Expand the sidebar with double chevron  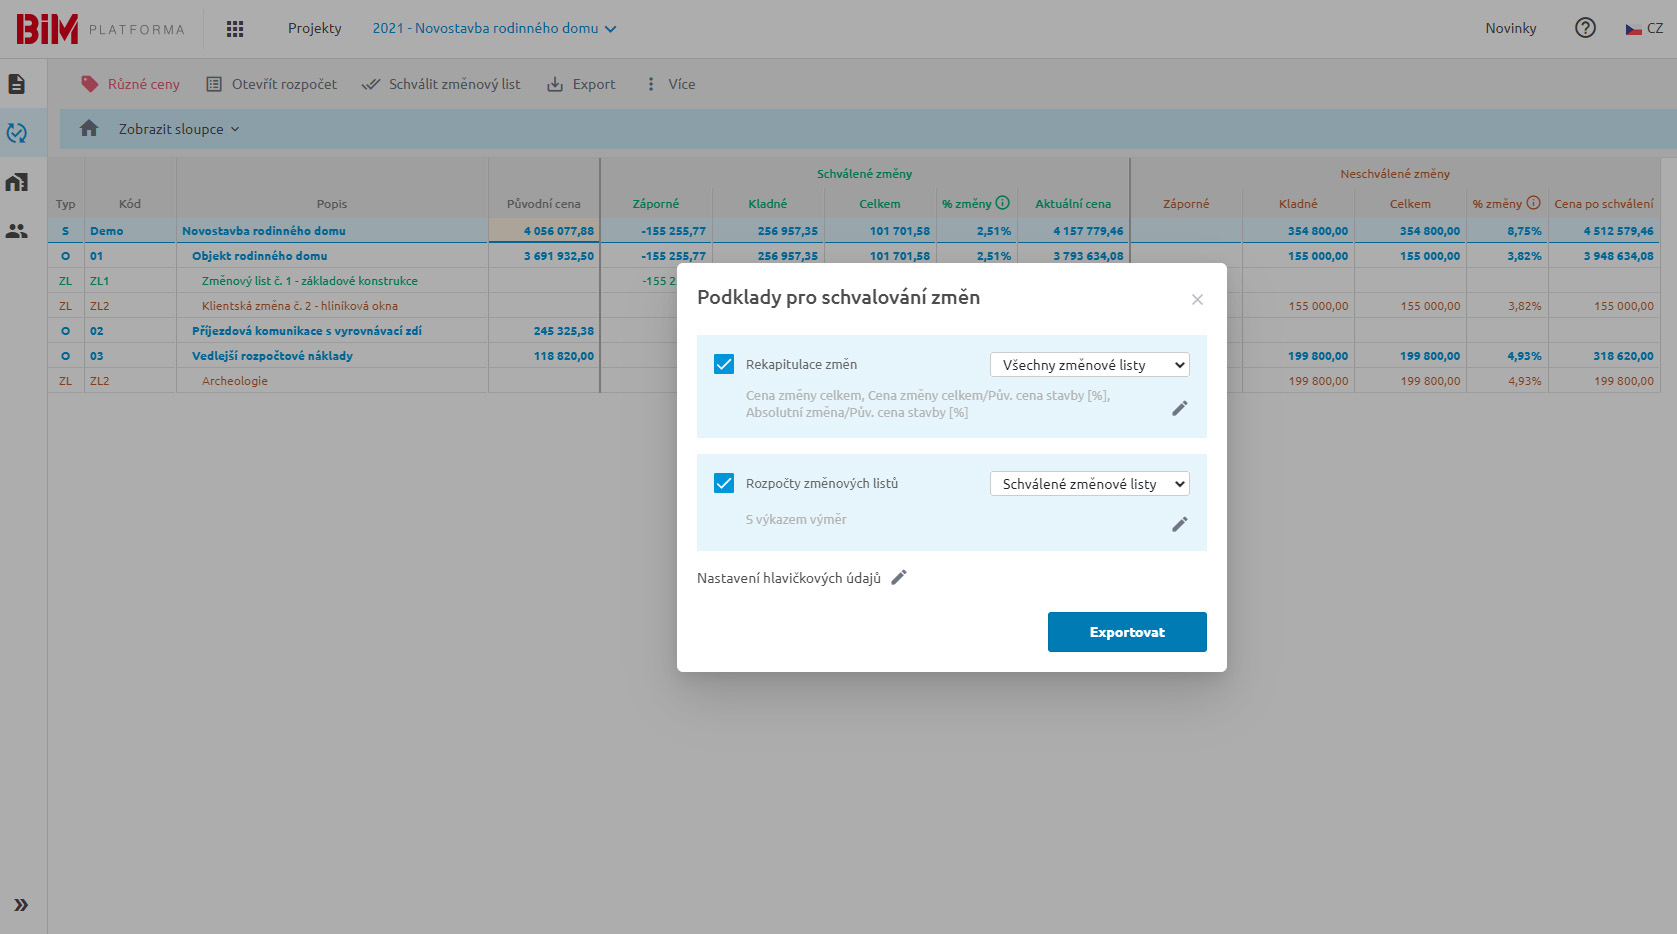coord(20,905)
